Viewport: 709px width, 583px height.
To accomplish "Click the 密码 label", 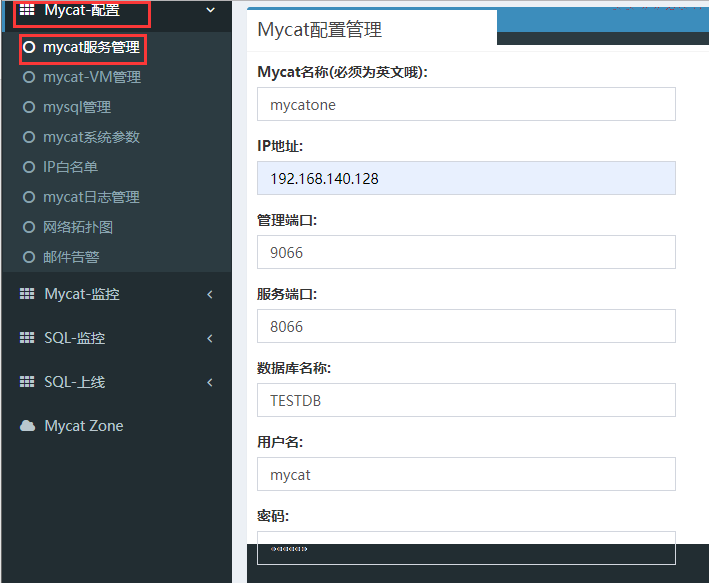I will (x=273, y=516).
